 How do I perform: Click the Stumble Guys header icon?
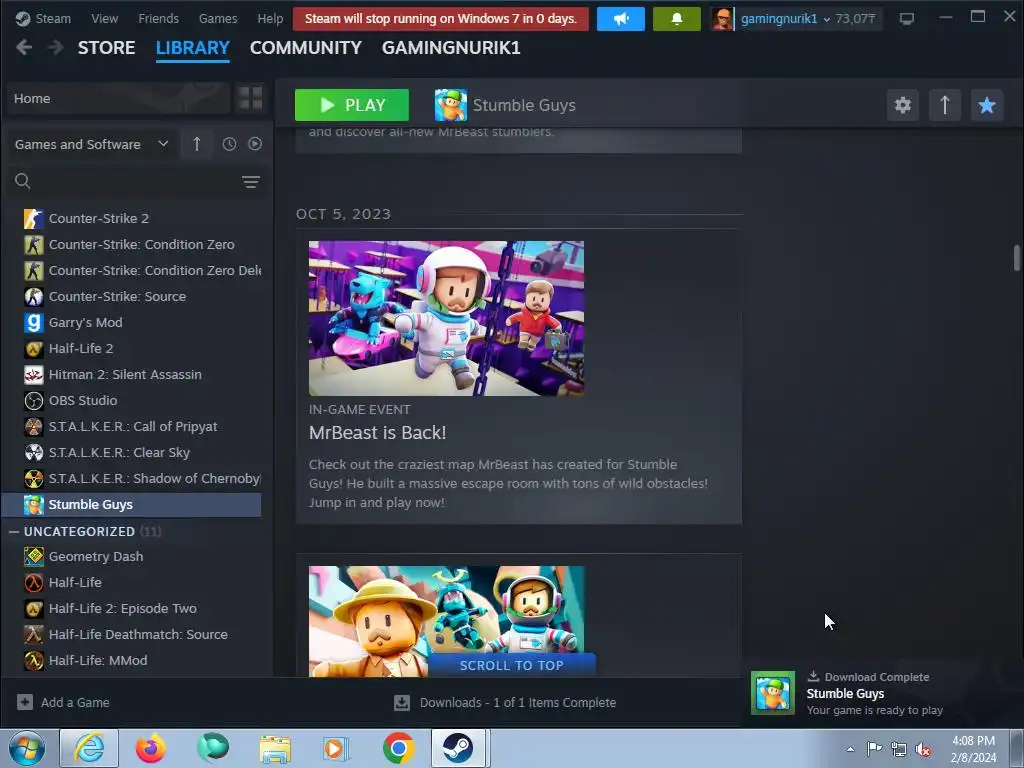coord(451,105)
